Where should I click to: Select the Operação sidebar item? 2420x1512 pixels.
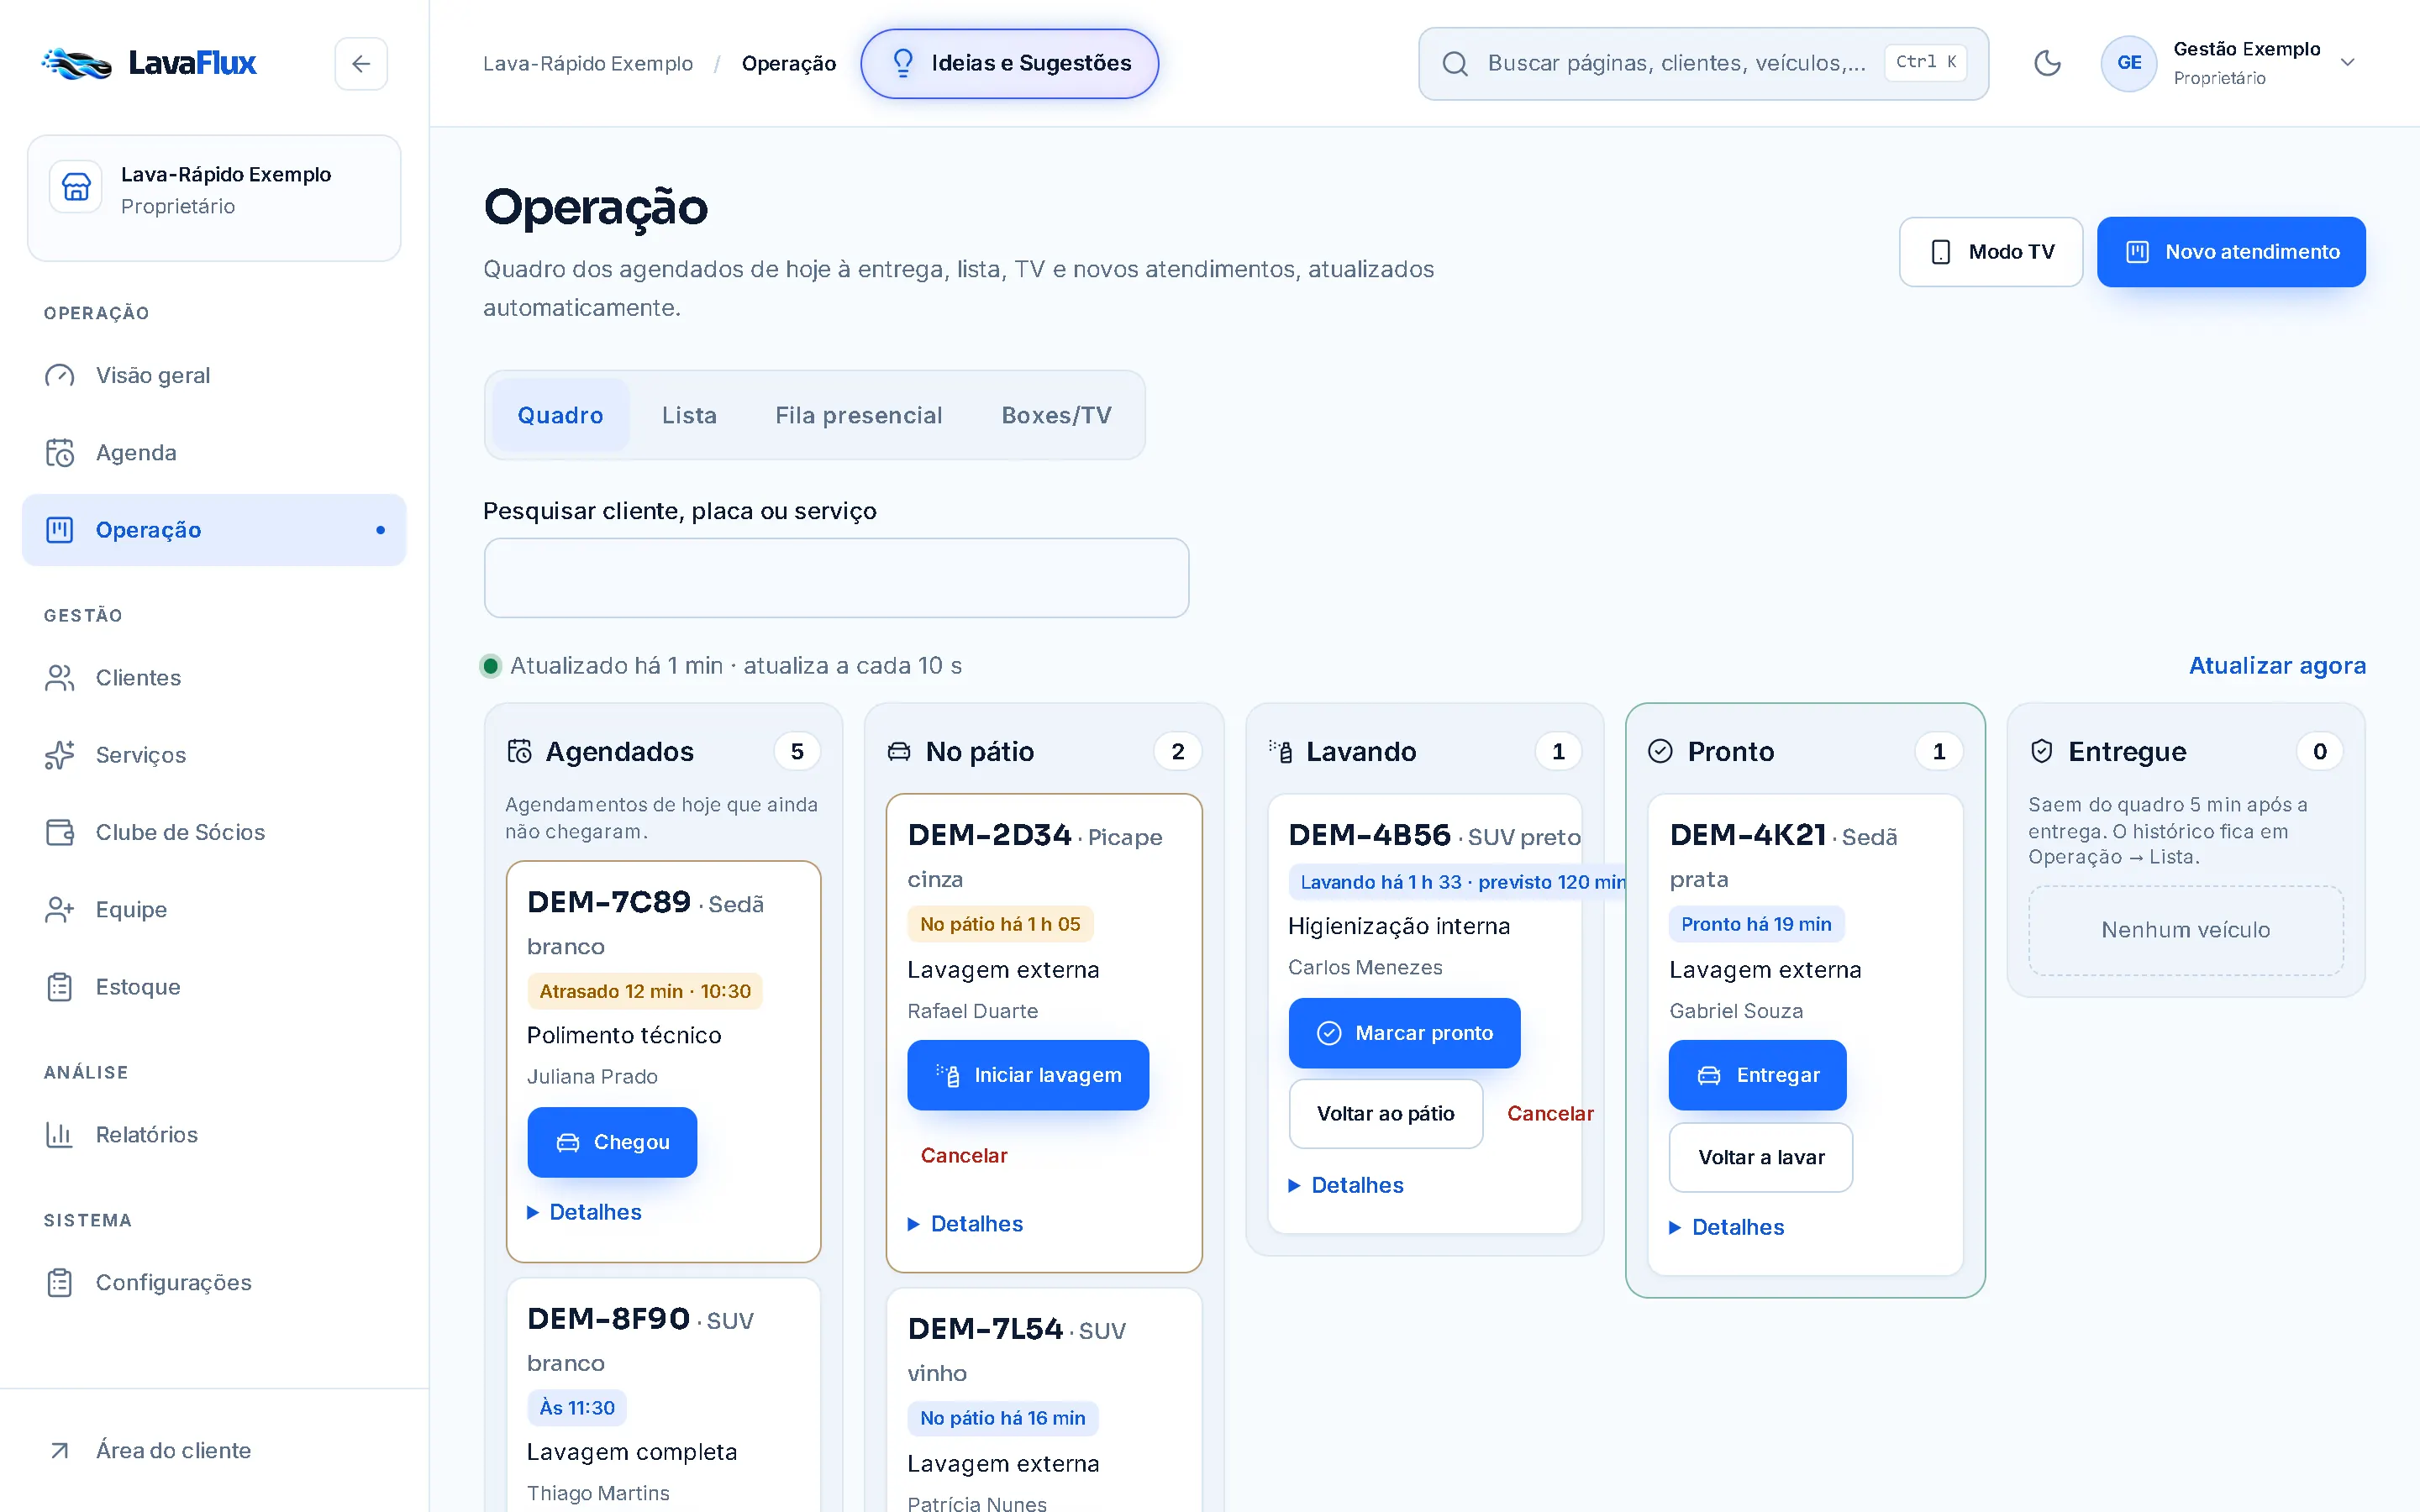click(214, 529)
